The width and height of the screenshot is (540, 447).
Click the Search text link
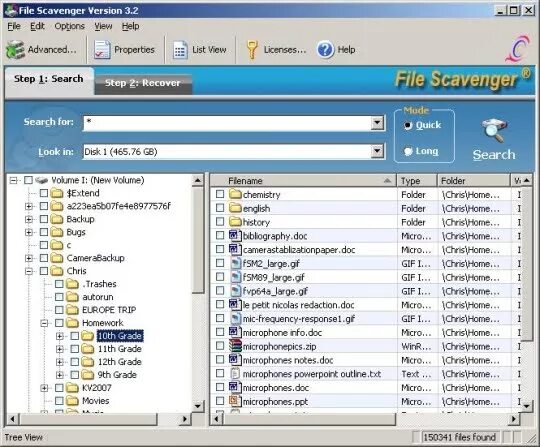494,155
